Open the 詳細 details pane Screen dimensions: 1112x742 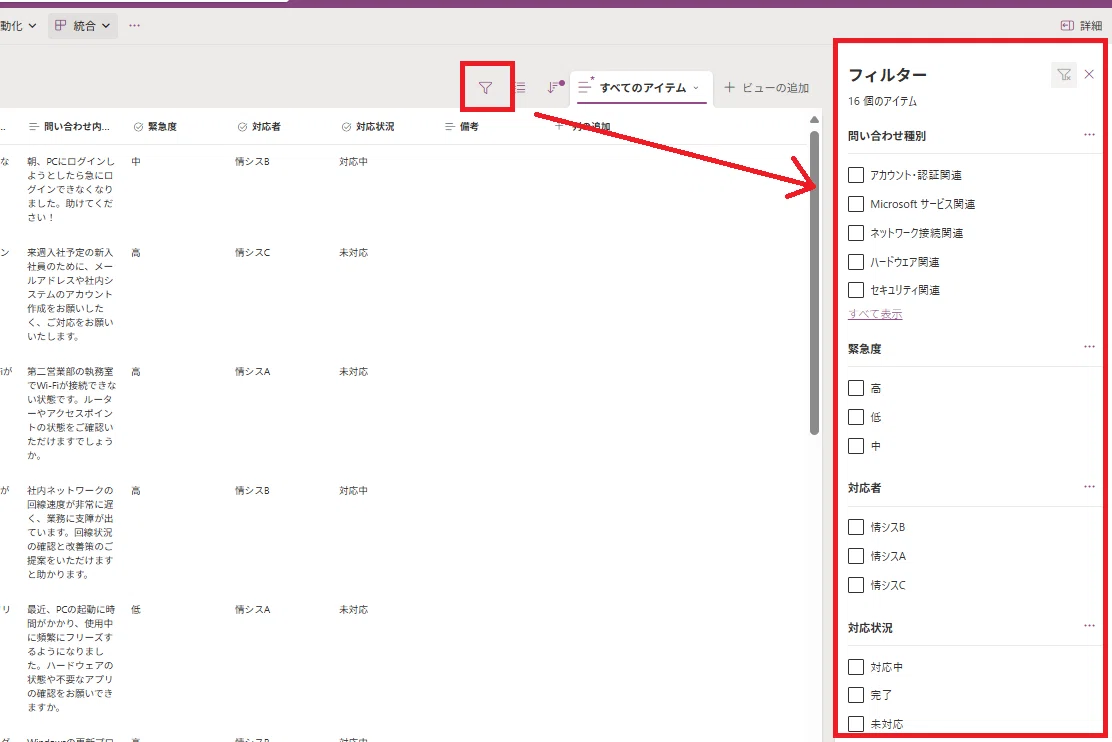click(x=1082, y=26)
